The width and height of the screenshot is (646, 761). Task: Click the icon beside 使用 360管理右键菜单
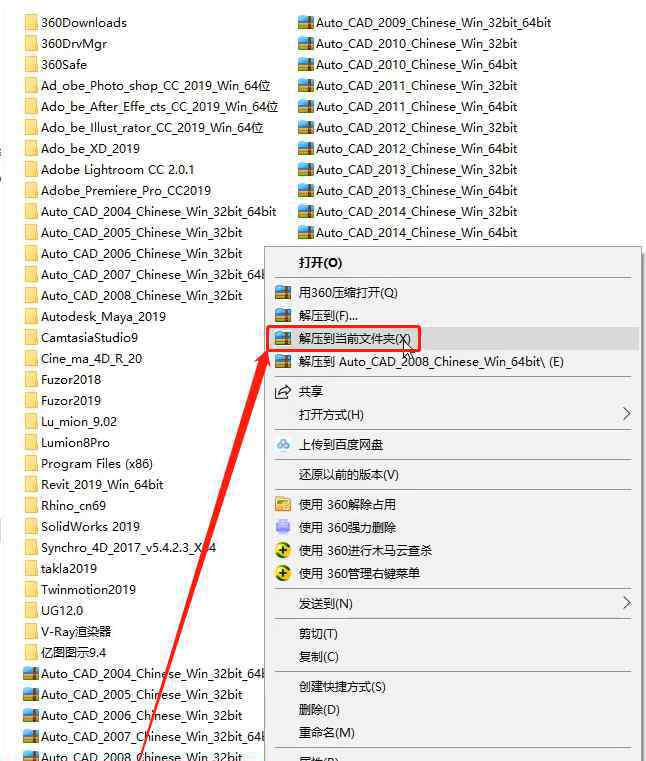coord(283,573)
